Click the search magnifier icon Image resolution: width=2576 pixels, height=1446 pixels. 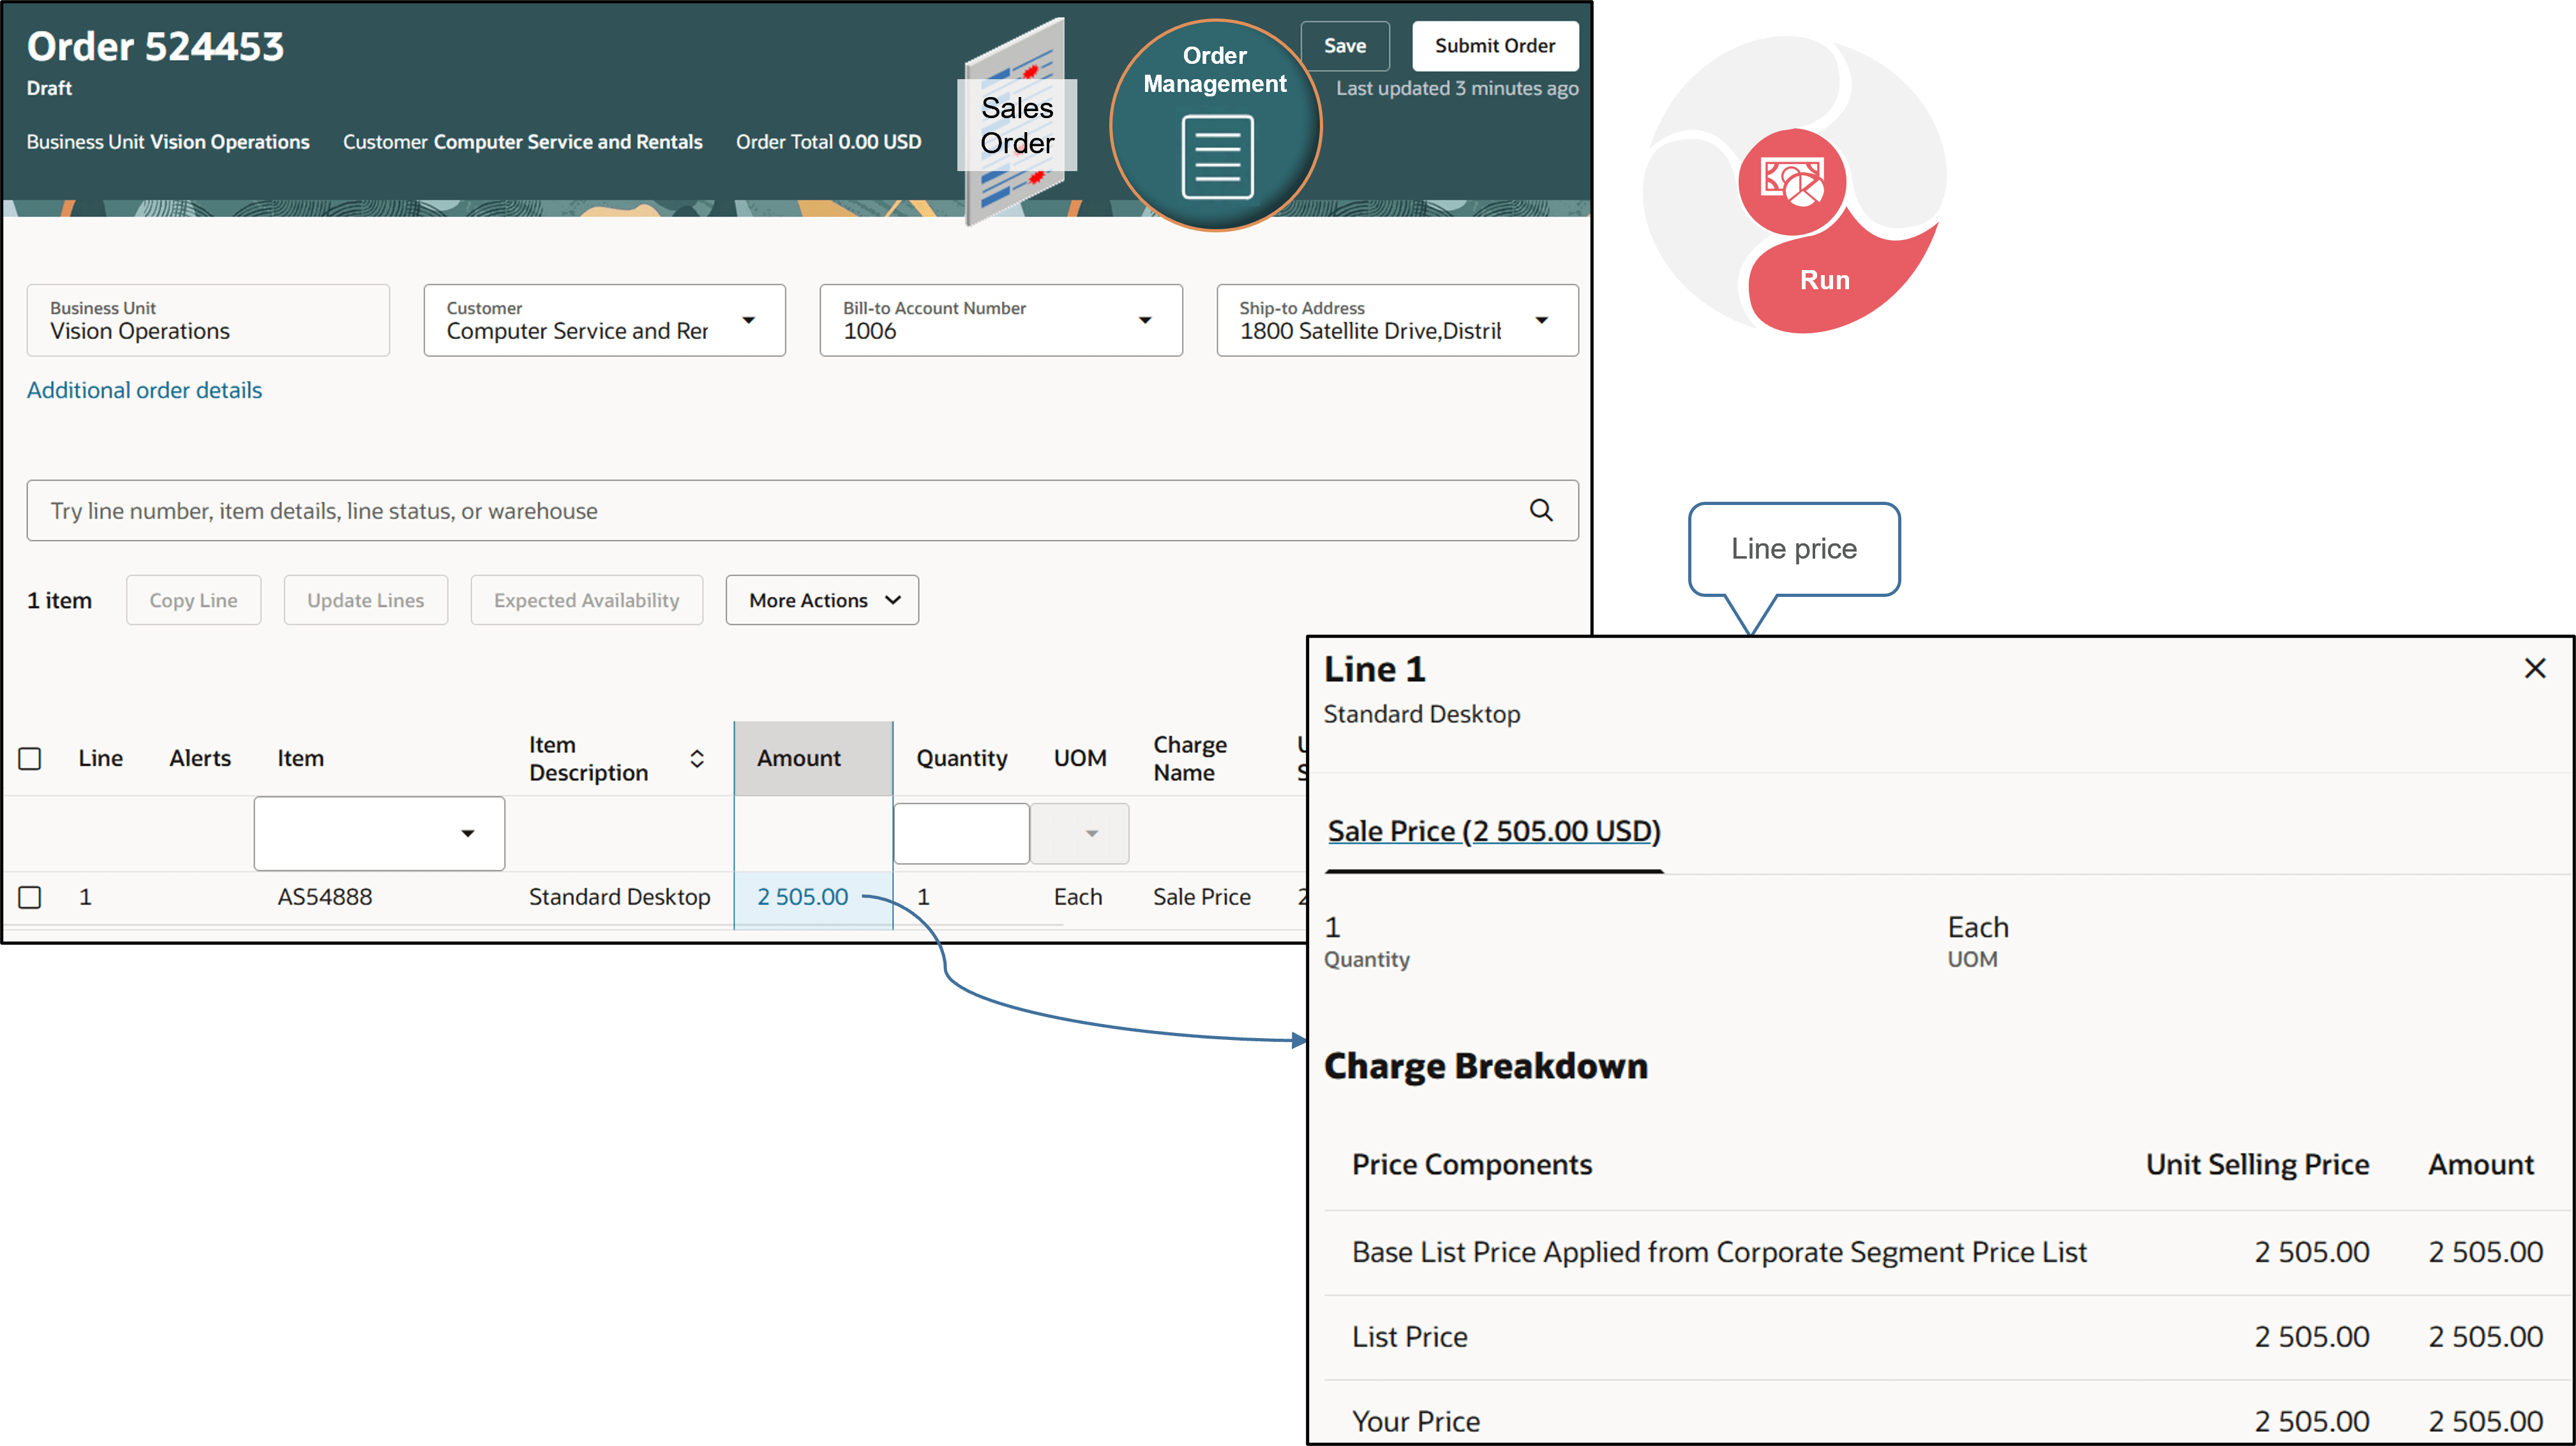coord(1542,510)
